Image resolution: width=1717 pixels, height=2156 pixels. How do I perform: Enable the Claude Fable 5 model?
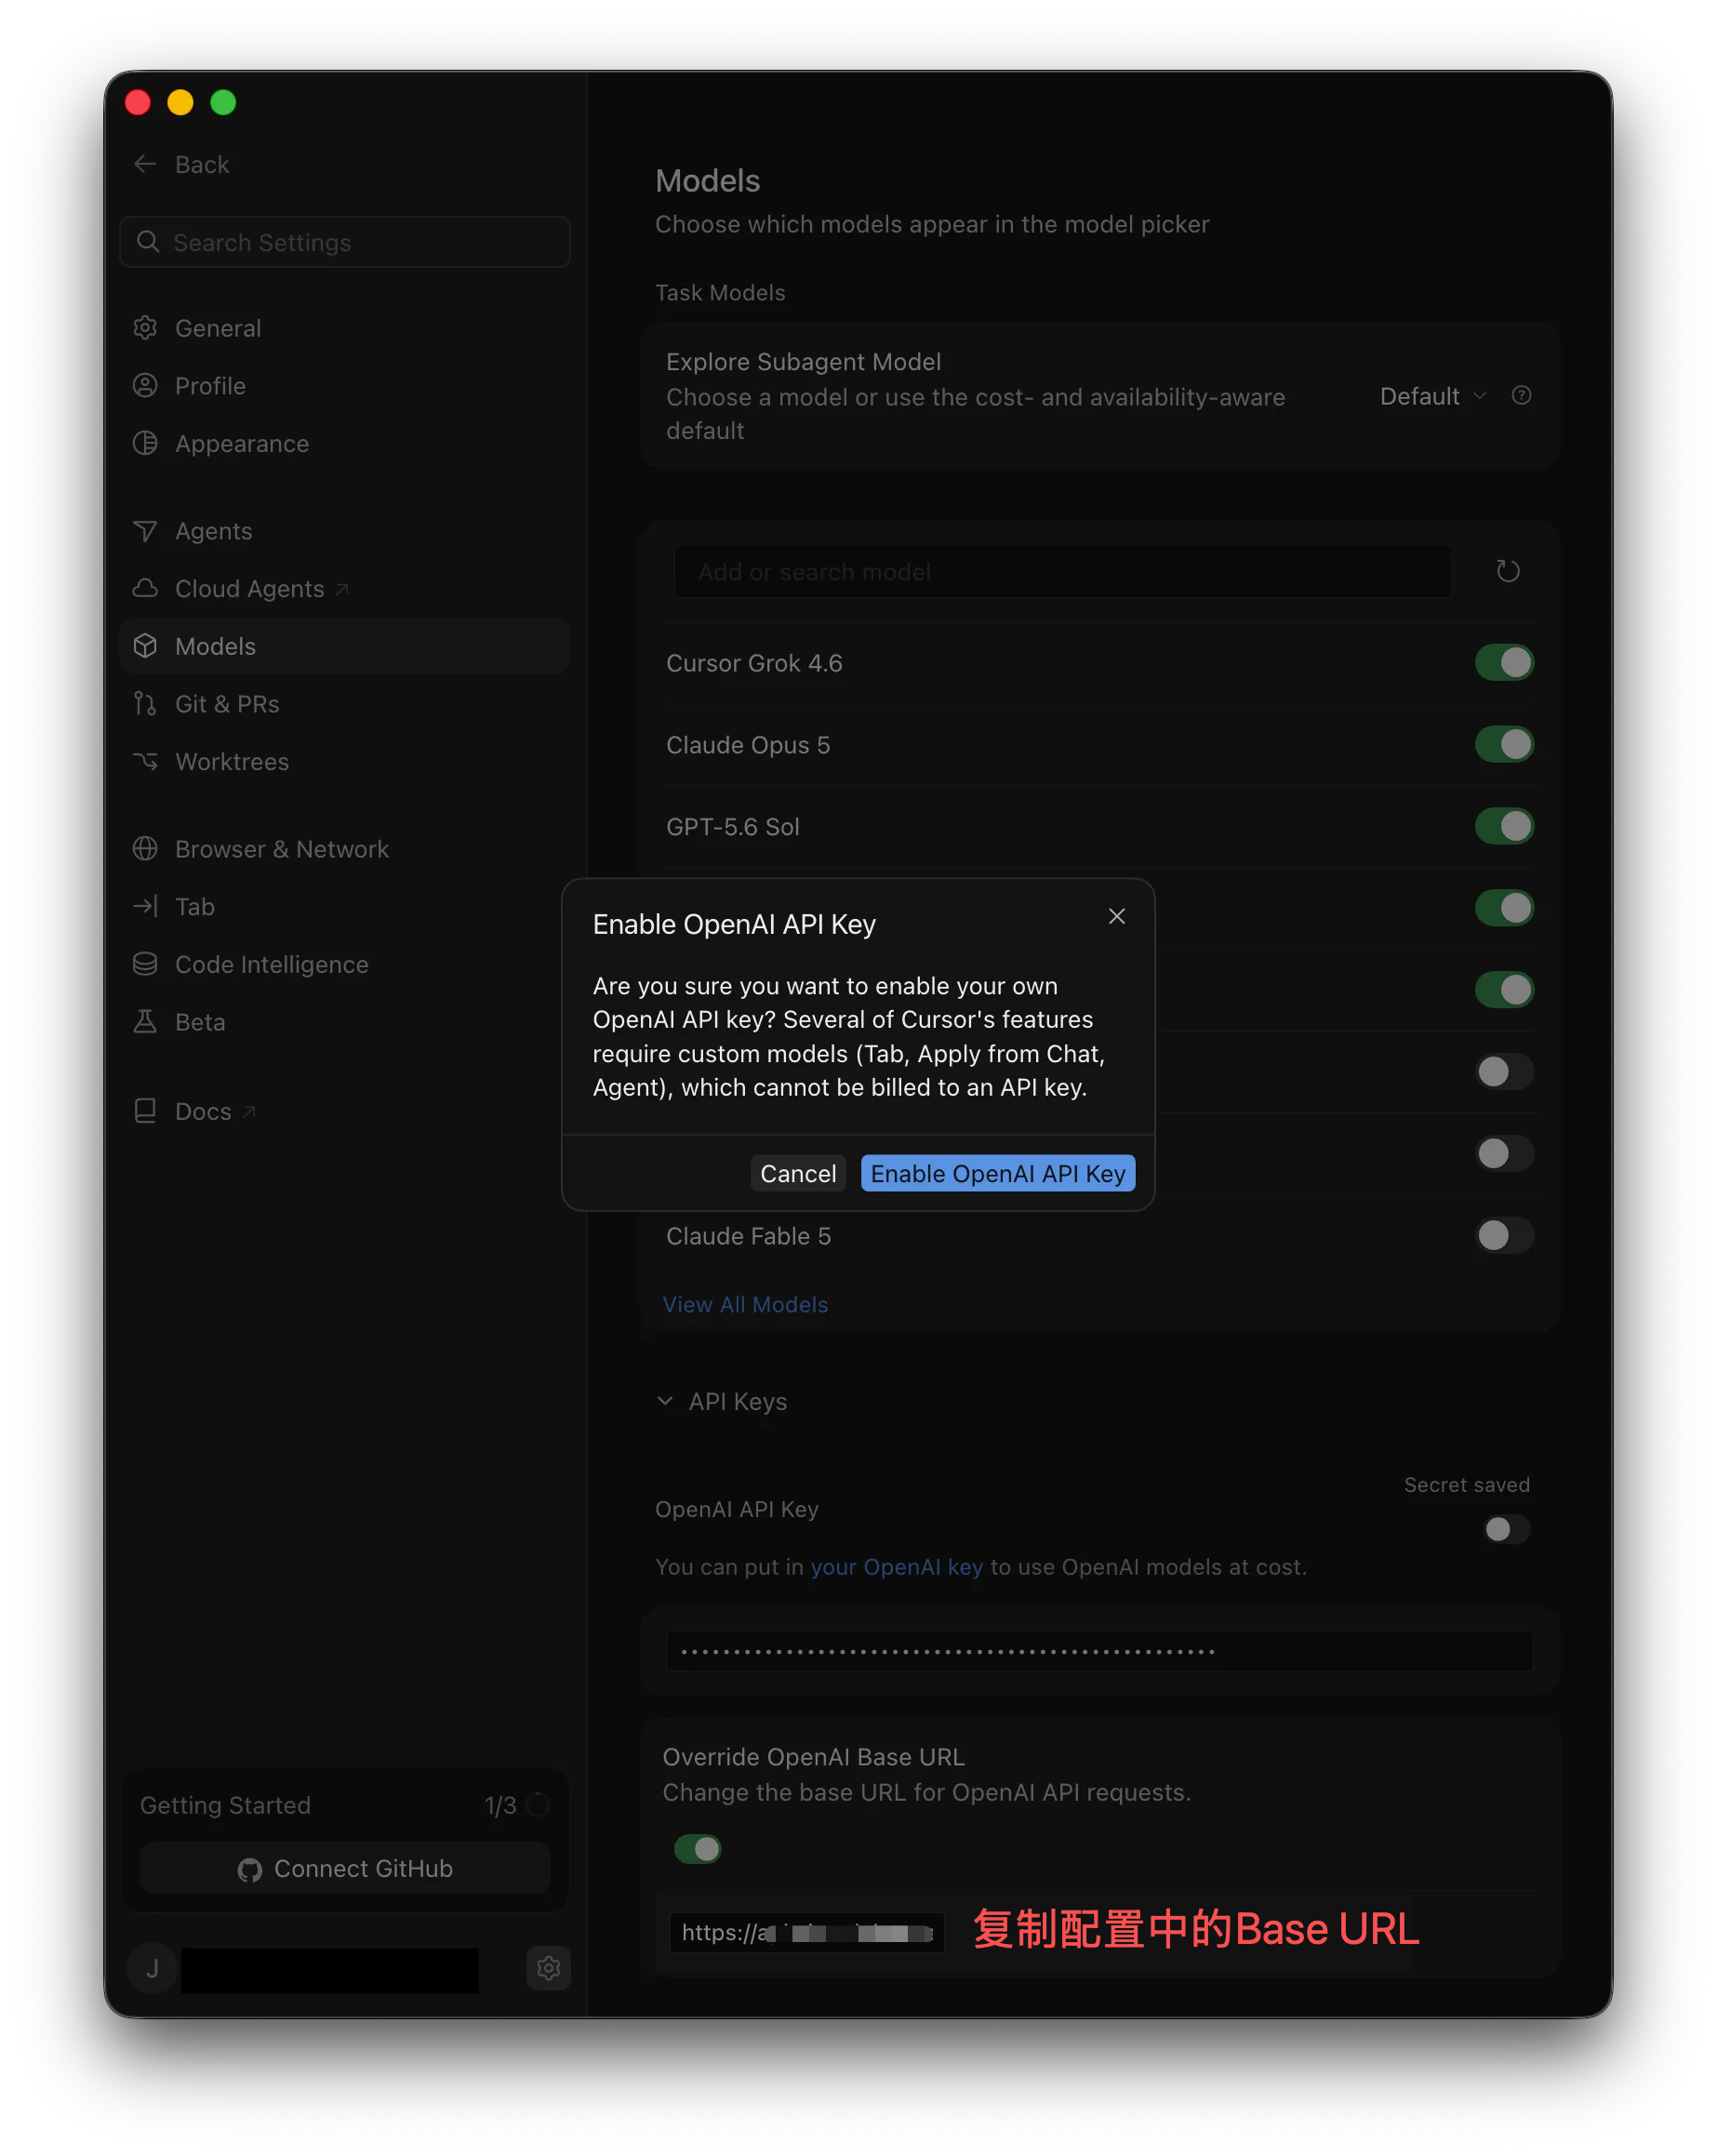point(1504,1236)
